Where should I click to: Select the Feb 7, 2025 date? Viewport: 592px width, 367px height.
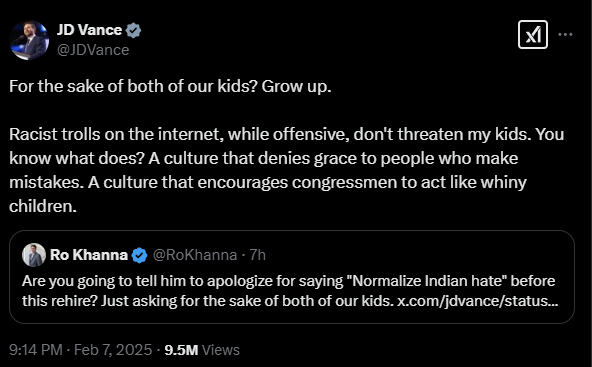tap(113, 350)
